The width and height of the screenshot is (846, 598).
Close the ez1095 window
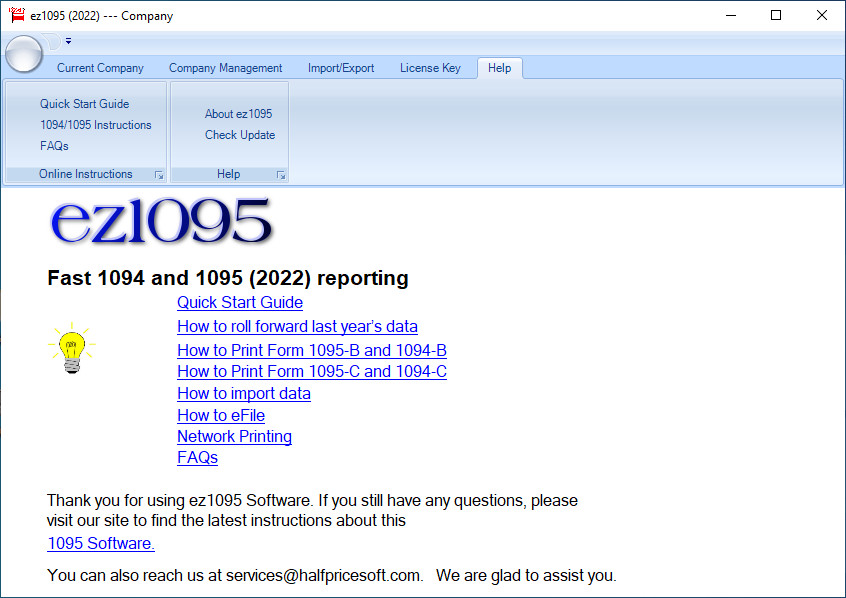[x=821, y=15]
